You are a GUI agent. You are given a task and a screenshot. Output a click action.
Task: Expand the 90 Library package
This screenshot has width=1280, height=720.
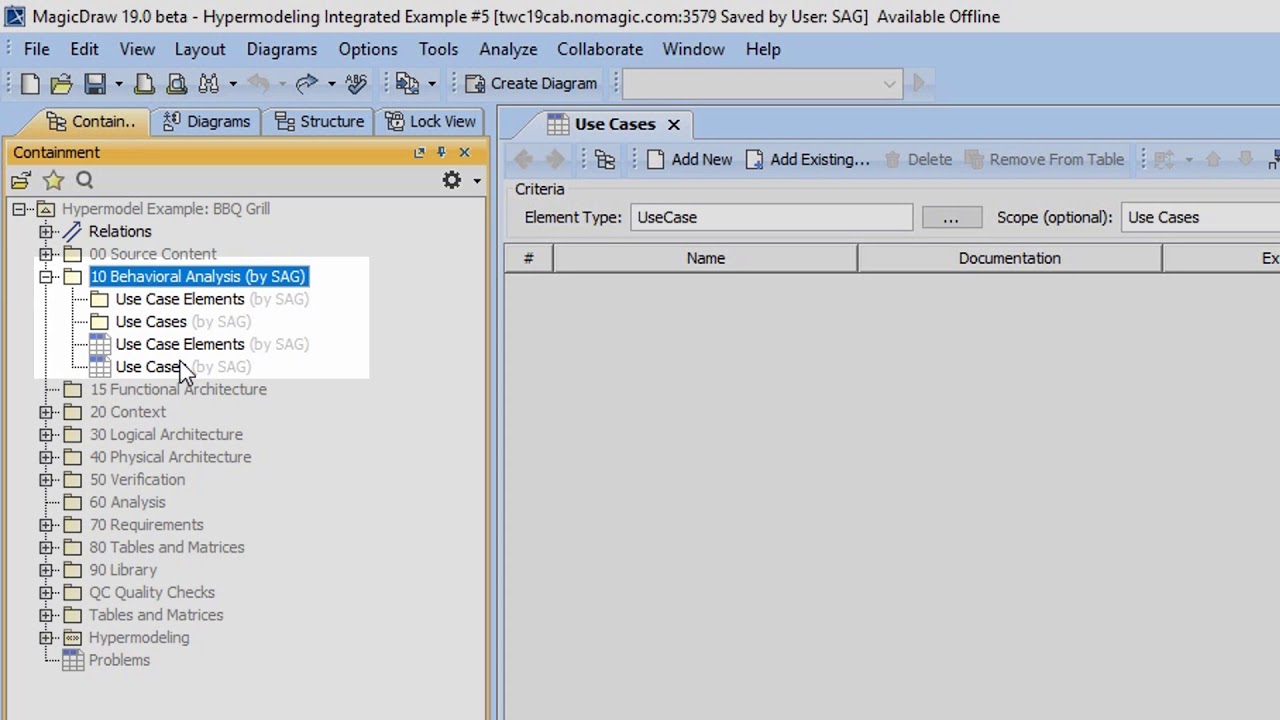[x=46, y=570]
